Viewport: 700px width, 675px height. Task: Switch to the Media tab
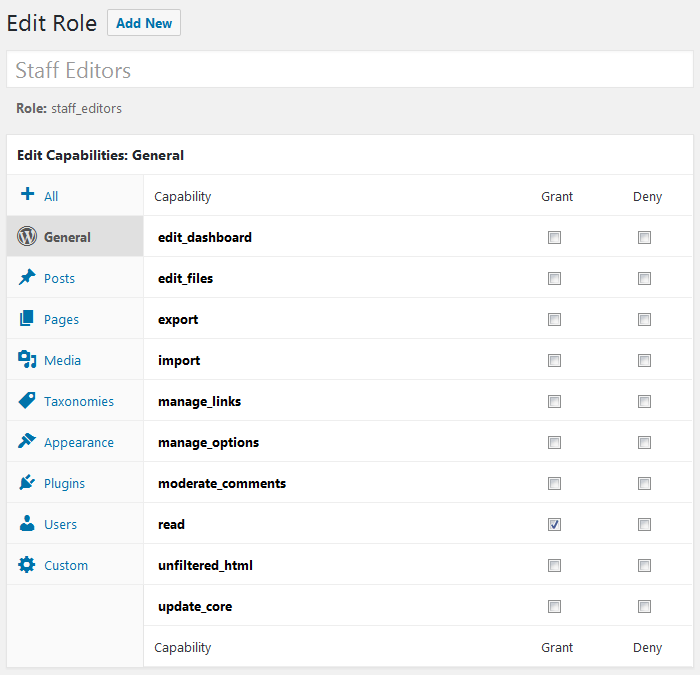coord(75,360)
